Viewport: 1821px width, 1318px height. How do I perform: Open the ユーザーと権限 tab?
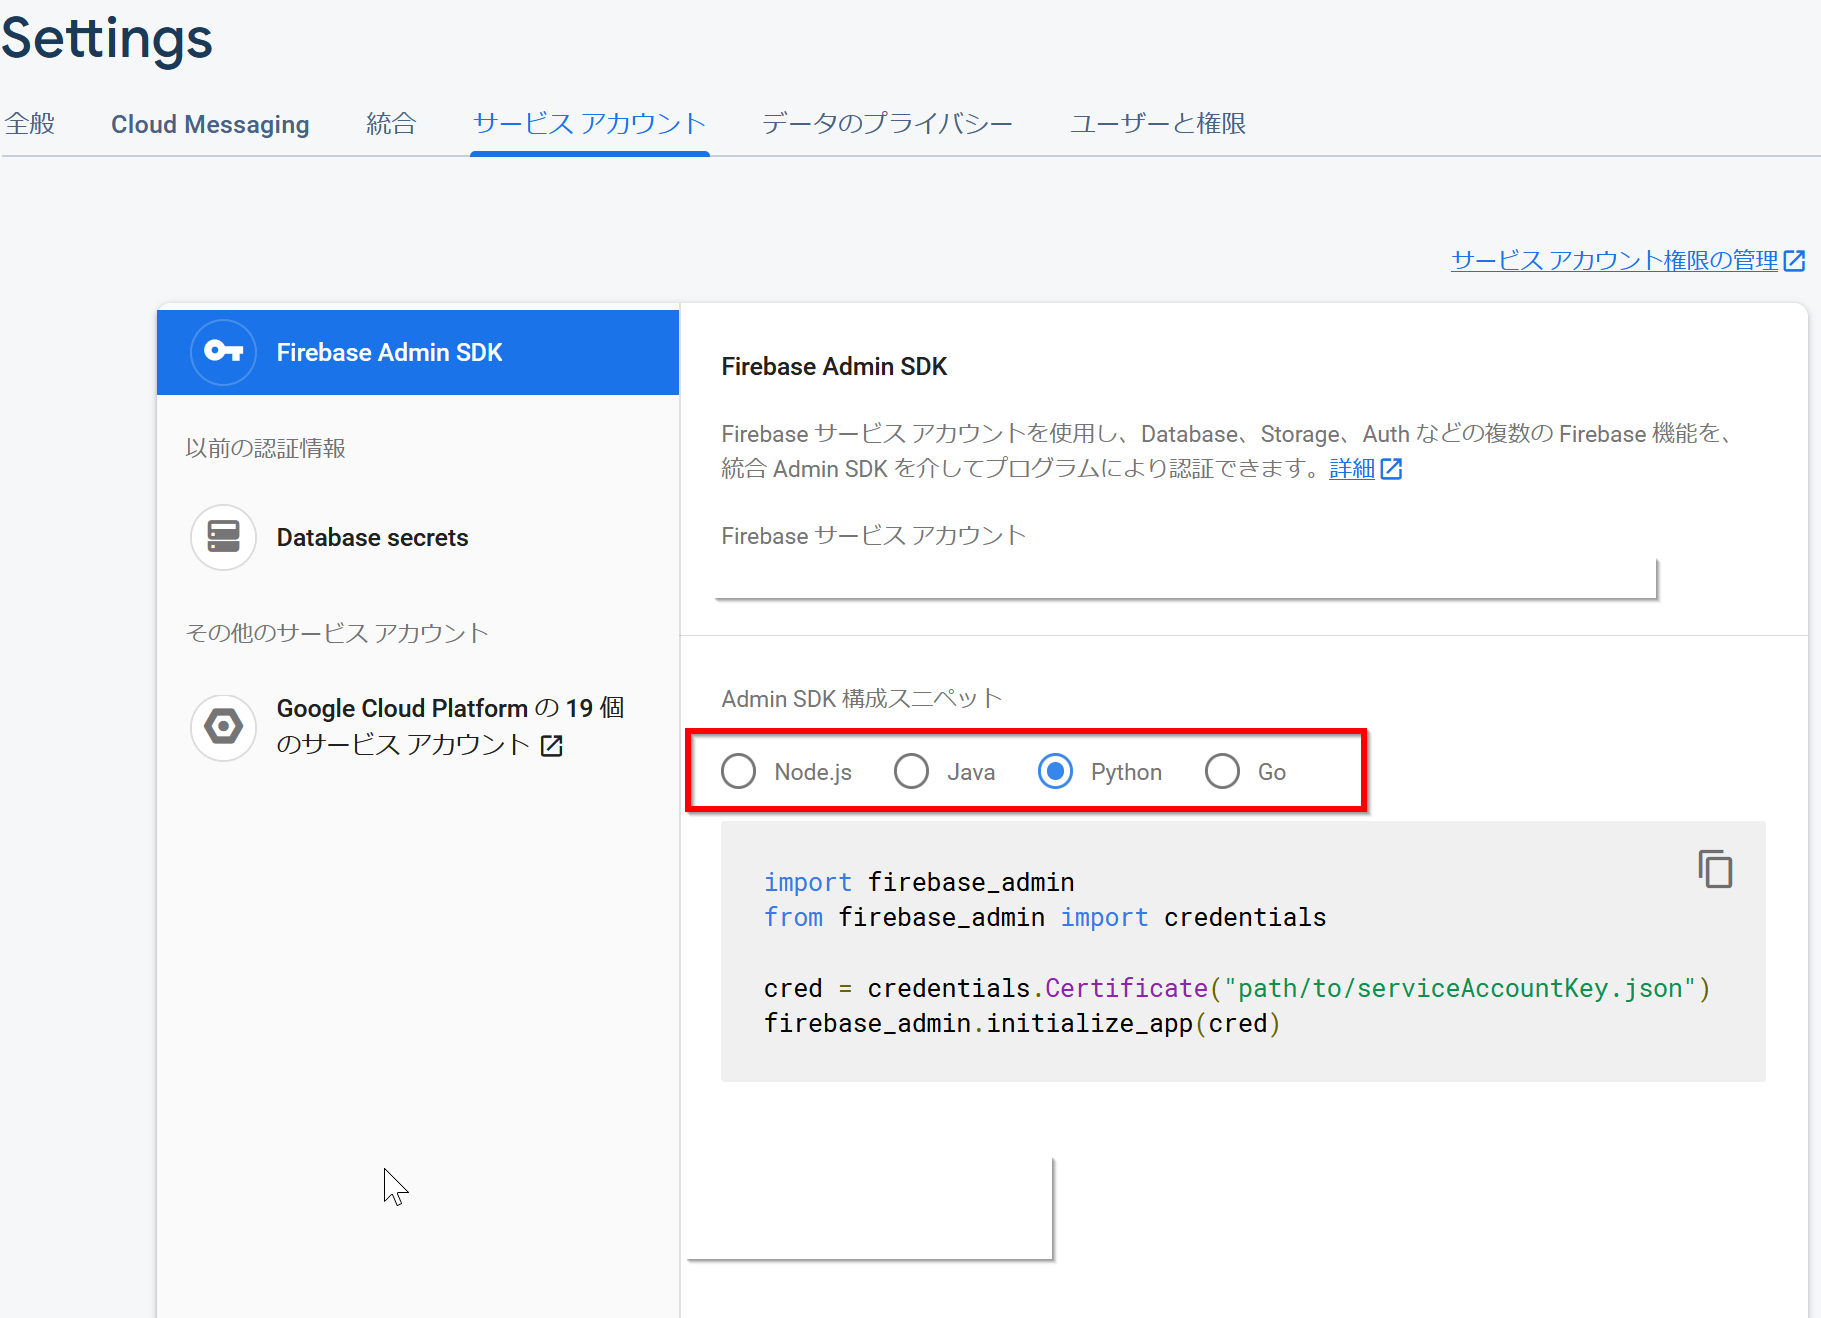pyautogui.click(x=1157, y=124)
